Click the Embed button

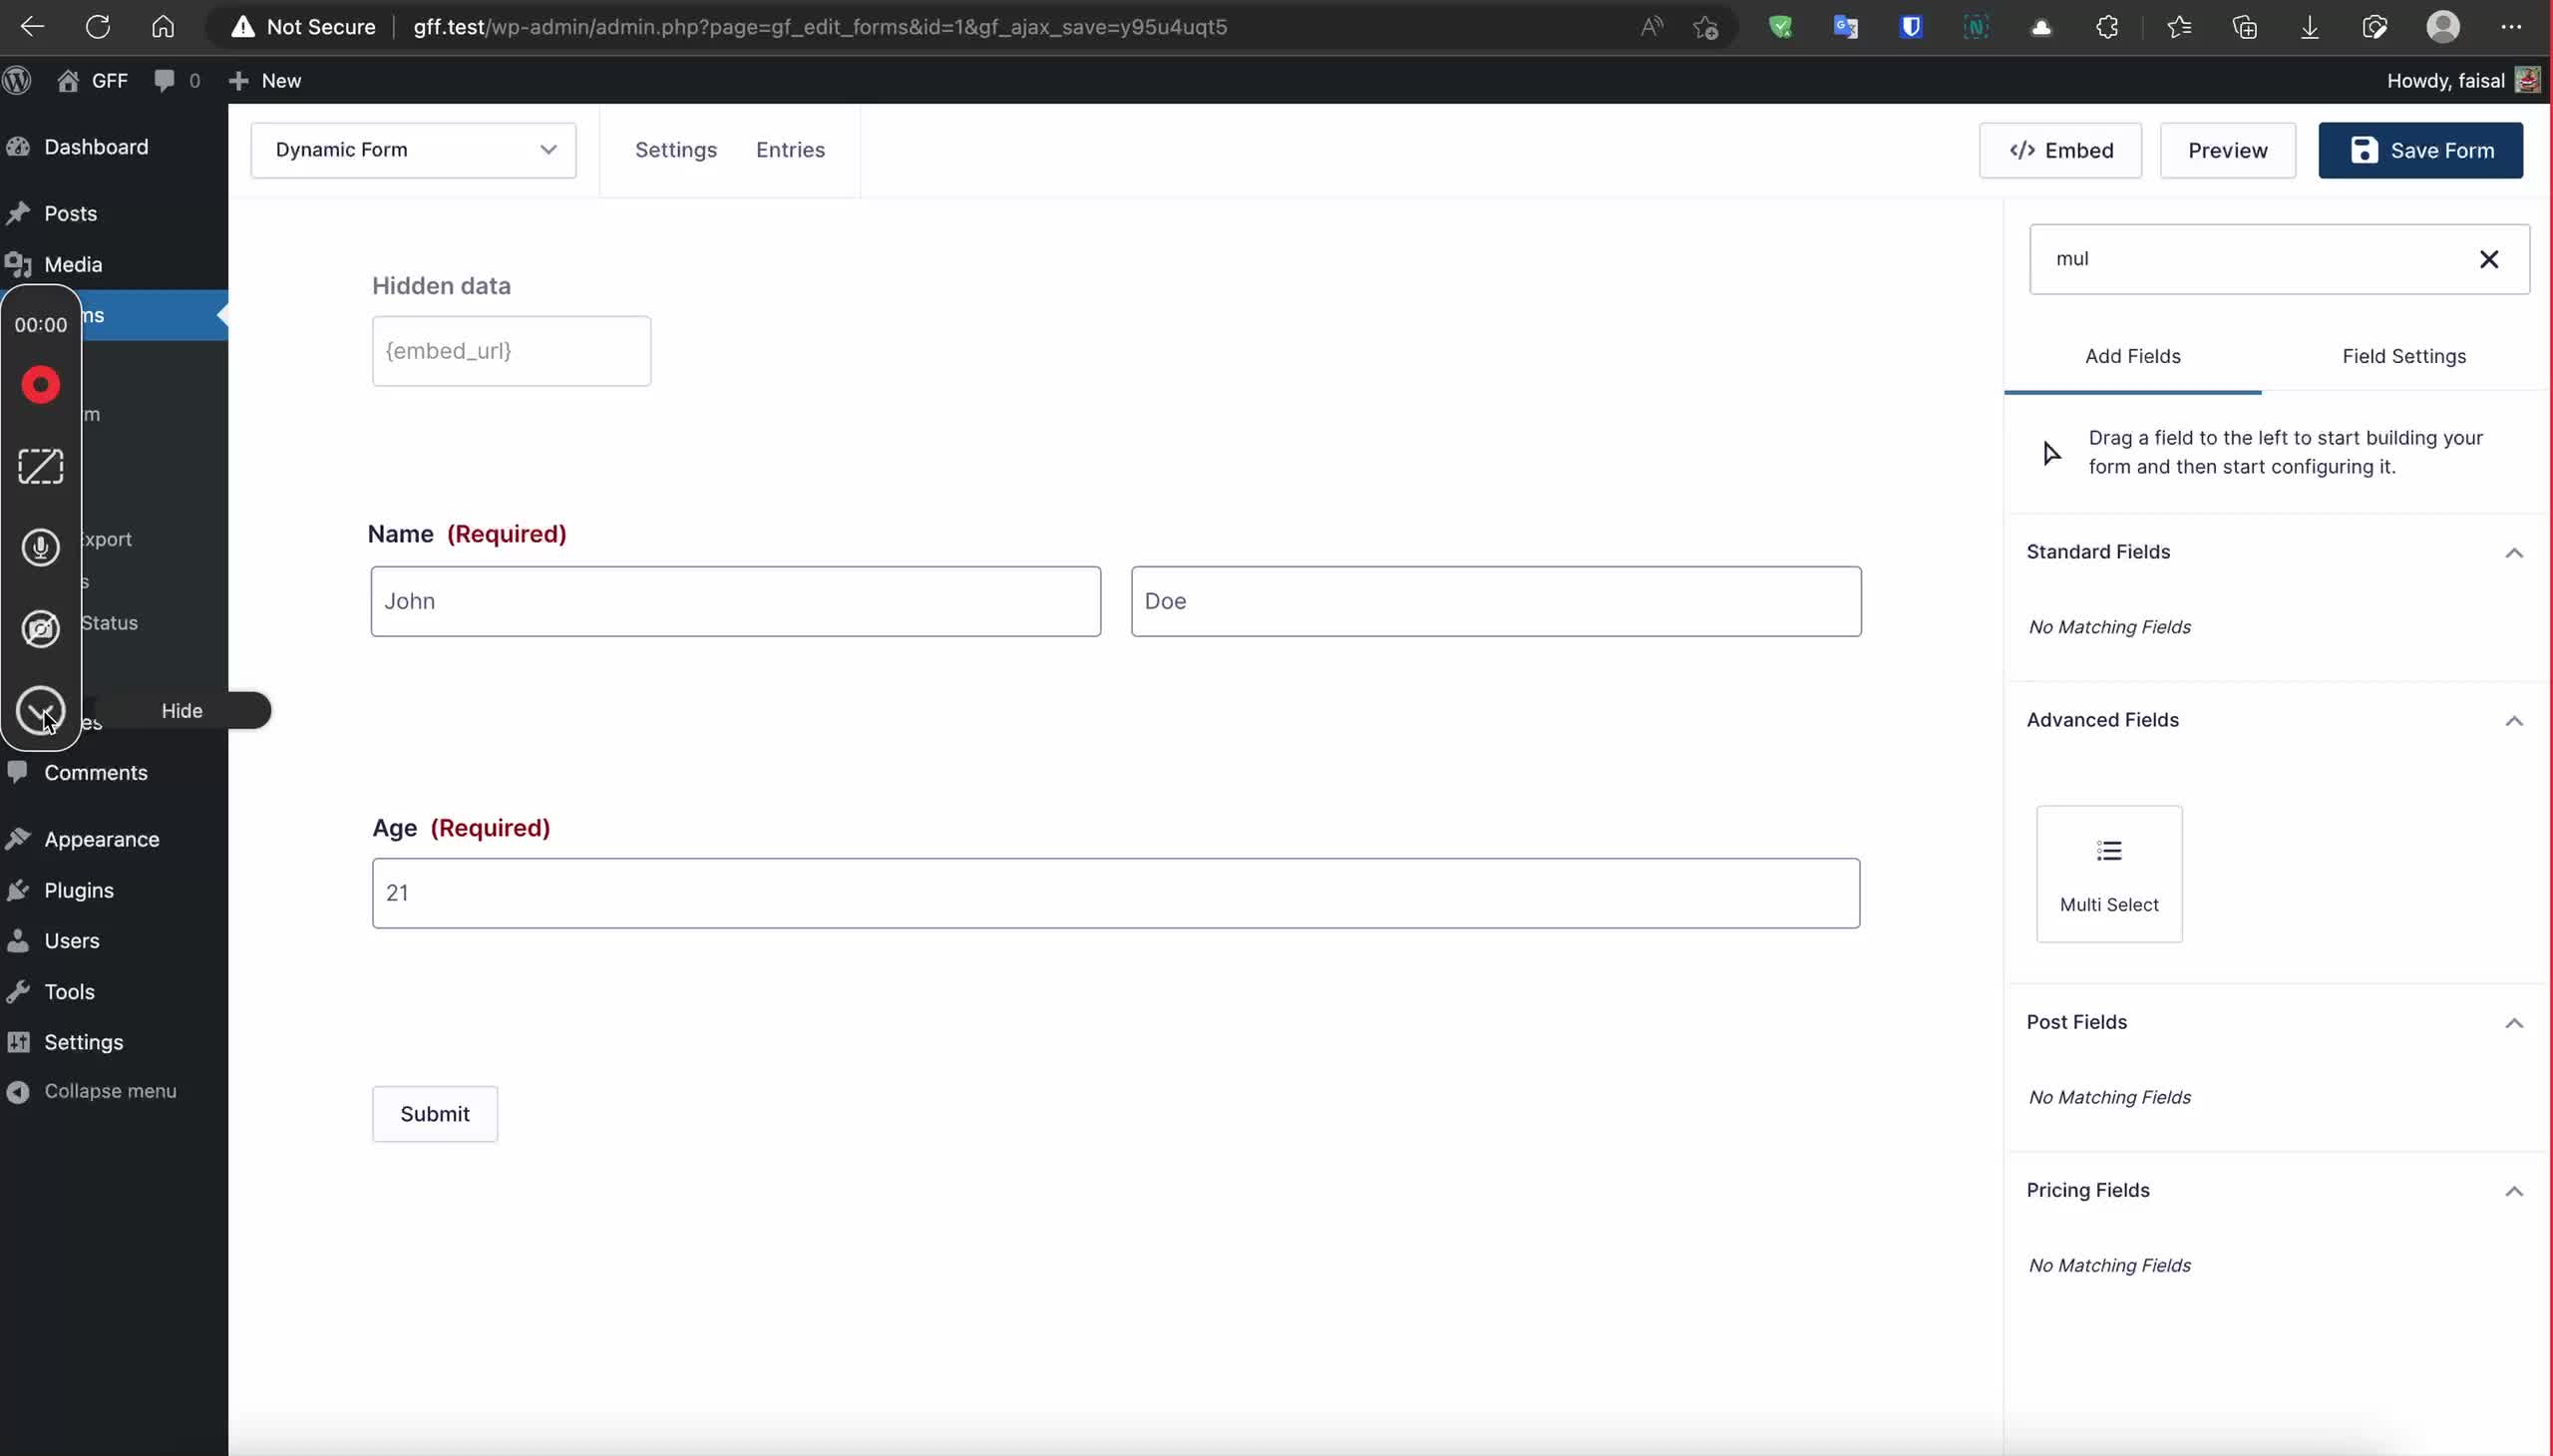click(x=2059, y=150)
